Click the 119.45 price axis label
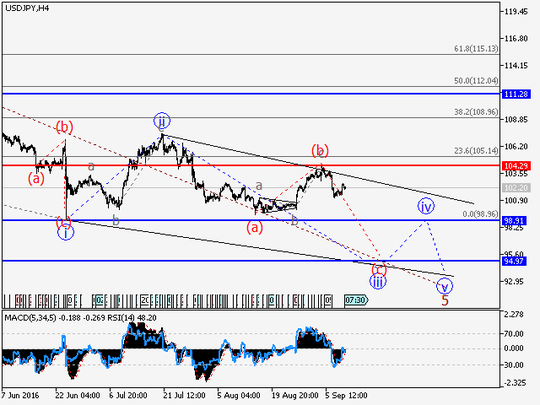 point(516,12)
